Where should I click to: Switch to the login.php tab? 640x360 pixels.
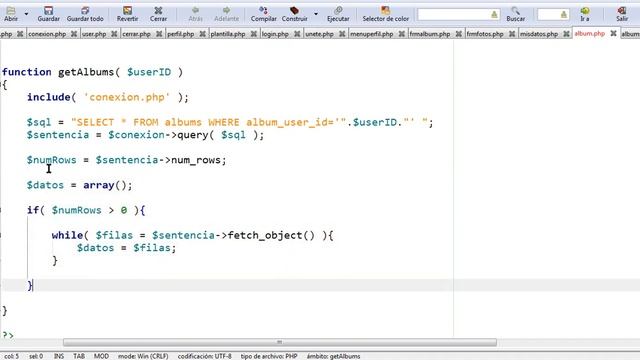click(275, 34)
